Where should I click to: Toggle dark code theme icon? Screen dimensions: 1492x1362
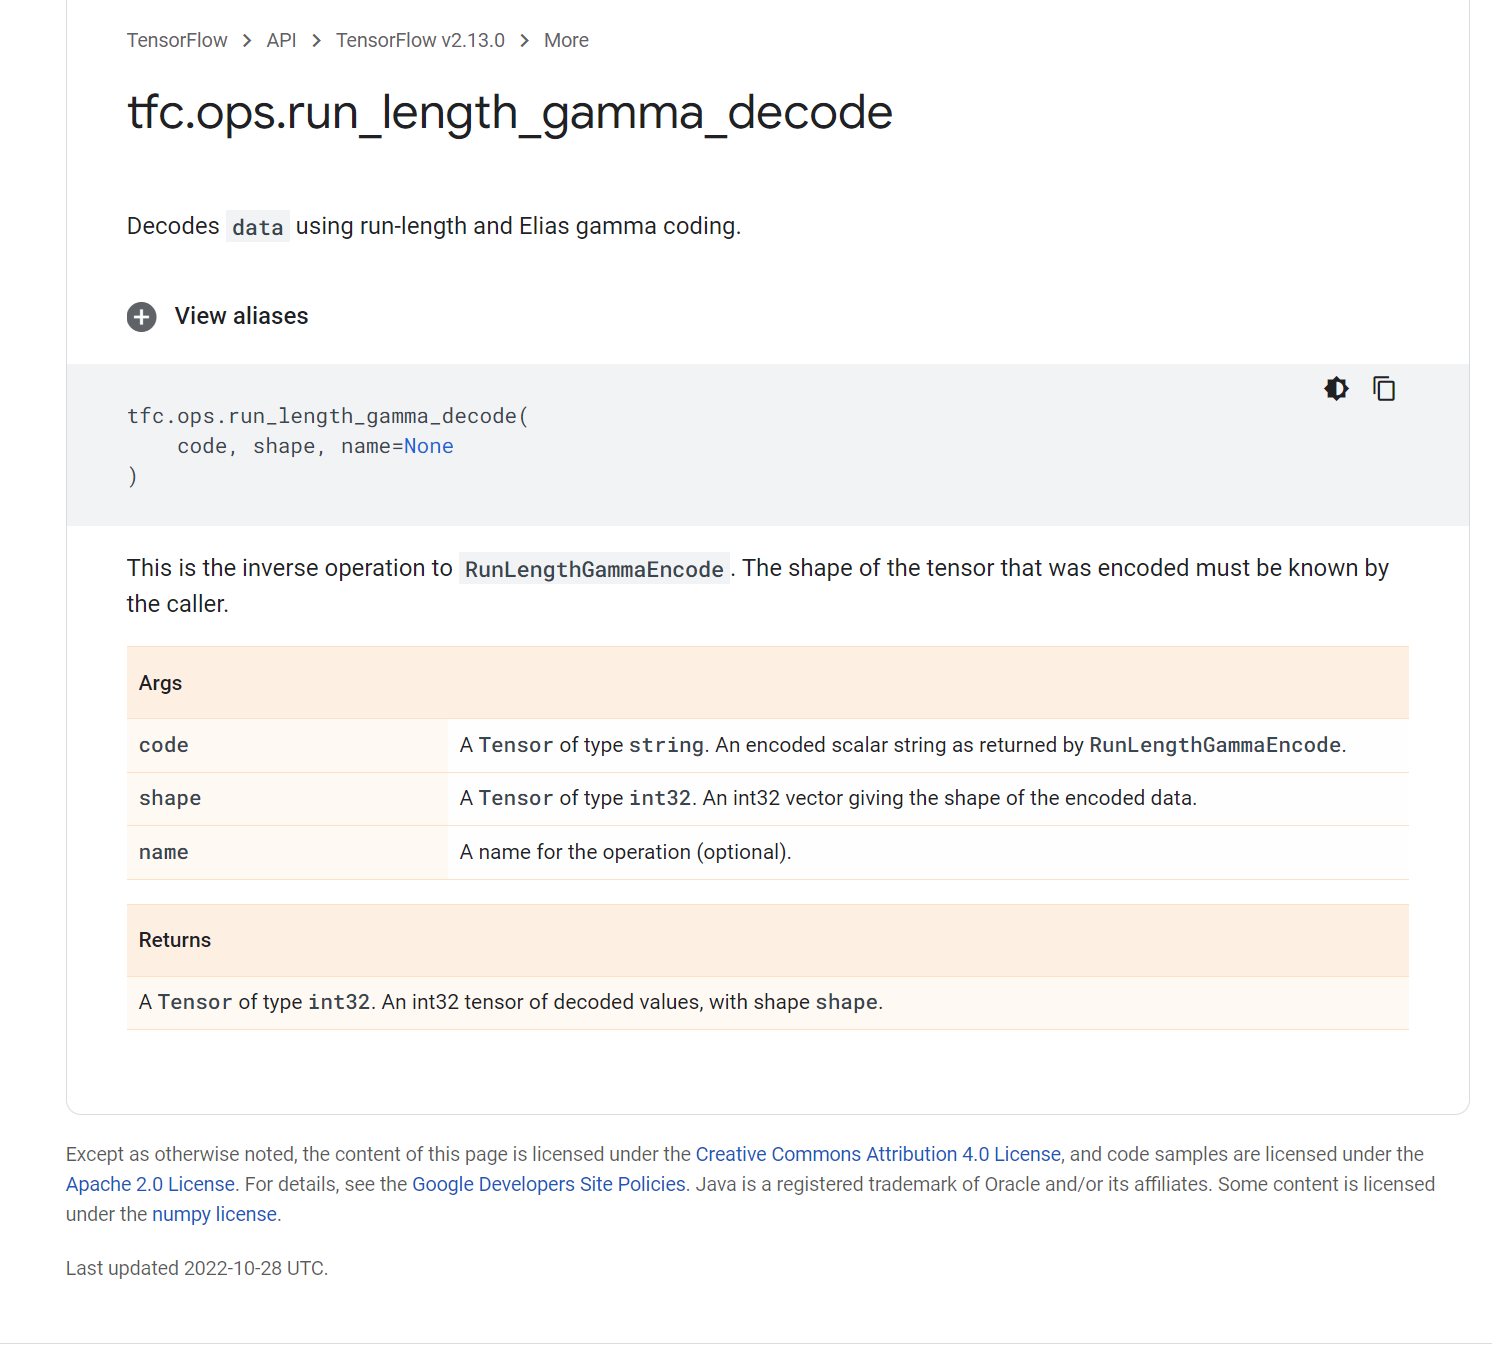(x=1336, y=389)
